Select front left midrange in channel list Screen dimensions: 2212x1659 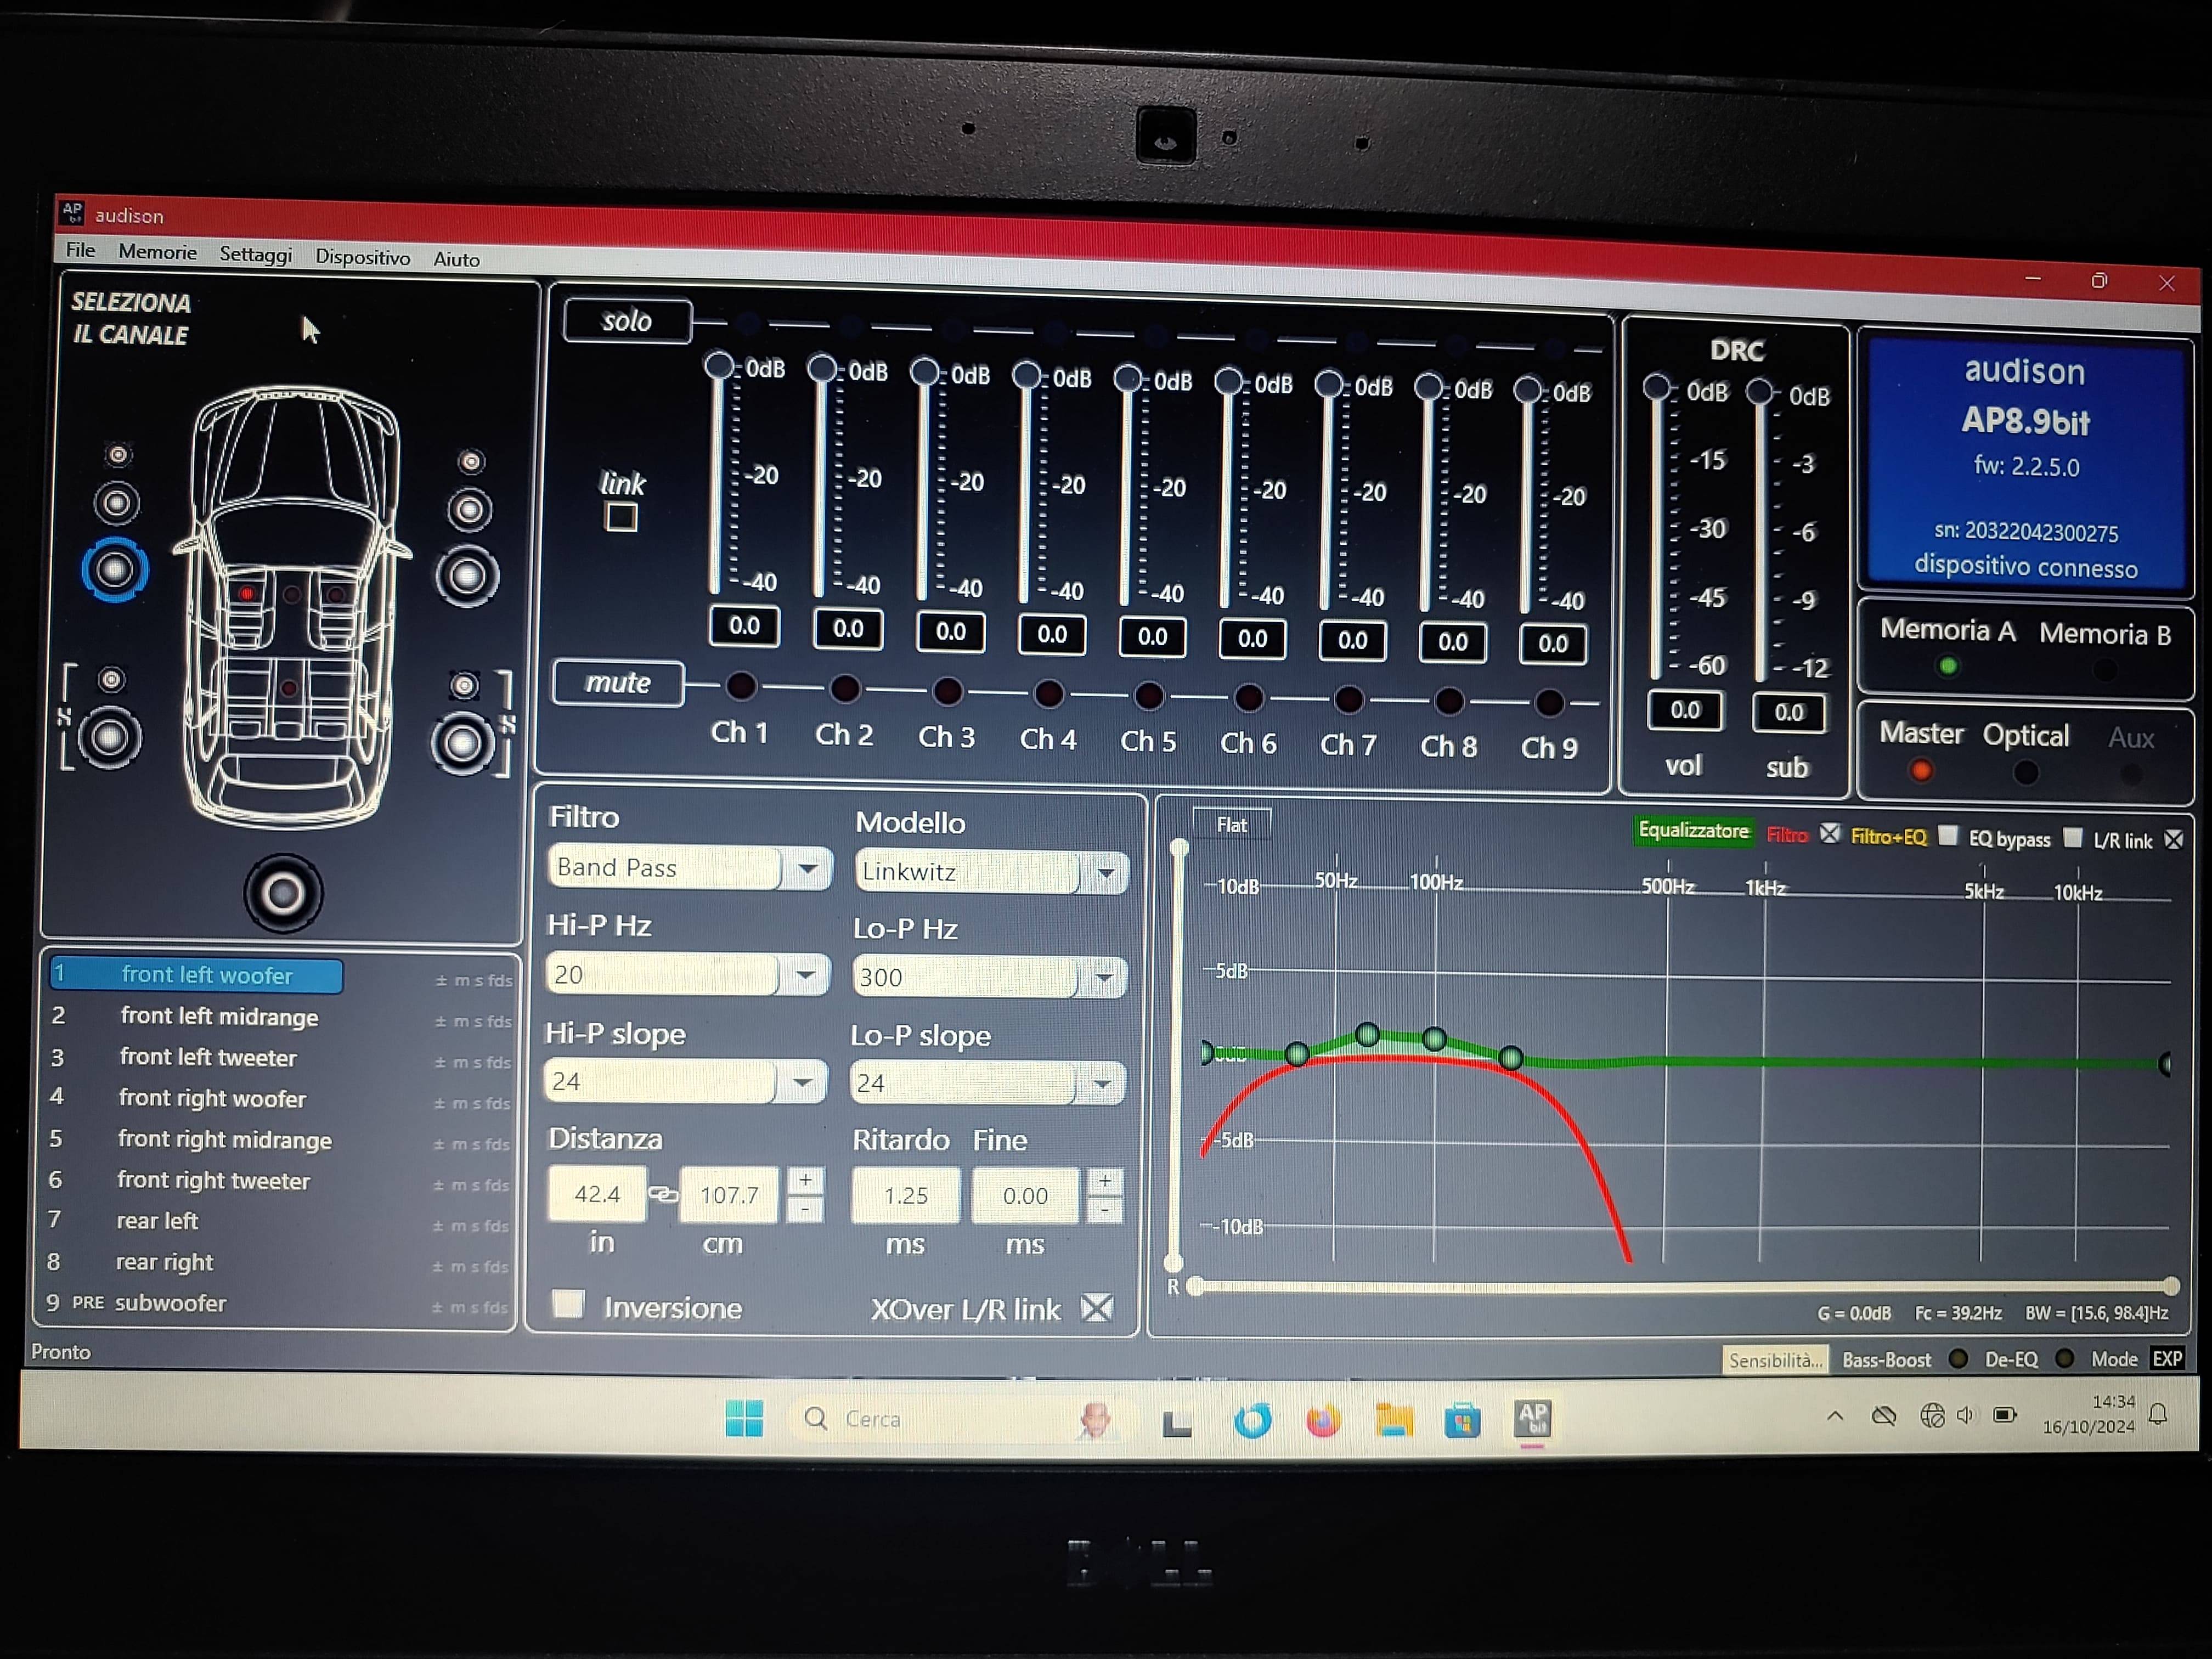pyautogui.click(x=280, y=1017)
